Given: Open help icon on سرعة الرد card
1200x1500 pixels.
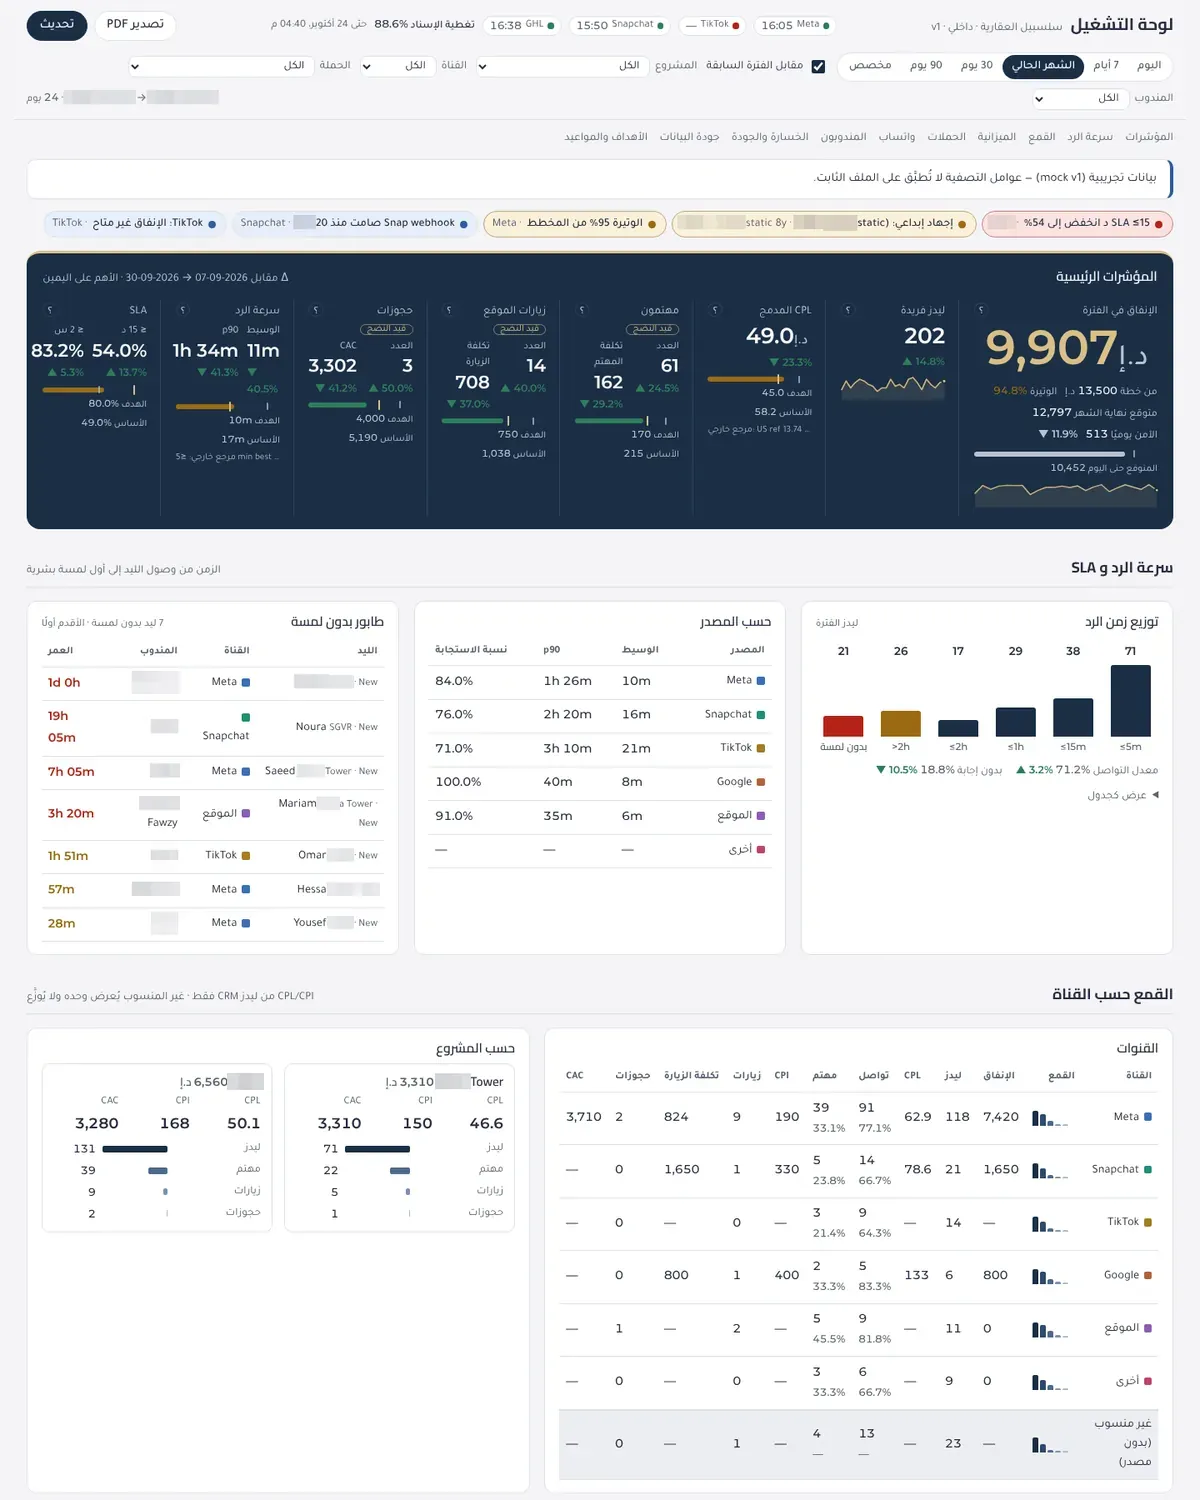Looking at the screenshot, I should (183, 310).
